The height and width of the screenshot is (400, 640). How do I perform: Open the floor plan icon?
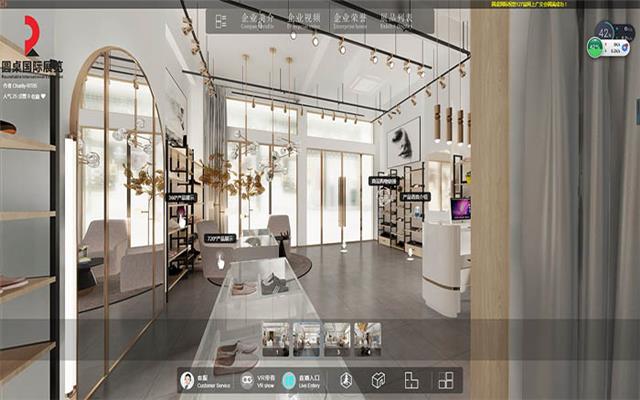[411, 380]
